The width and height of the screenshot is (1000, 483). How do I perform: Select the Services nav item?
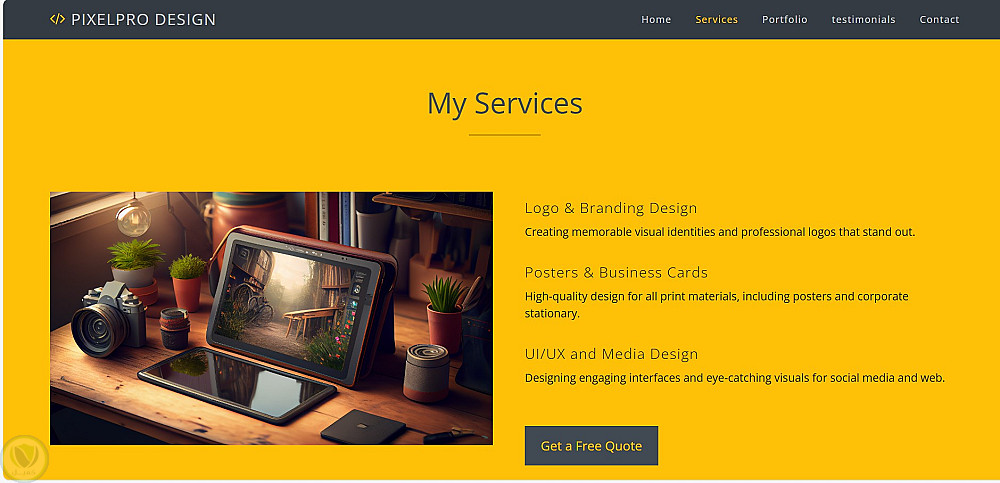(x=716, y=20)
